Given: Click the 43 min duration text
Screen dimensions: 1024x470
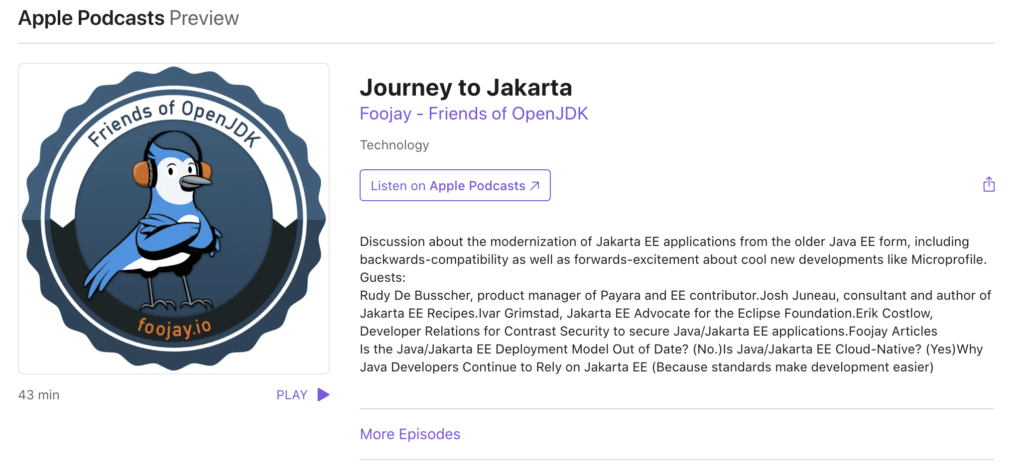Looking at the screenshot, I should pyautogui.click(x=39, y=395).
